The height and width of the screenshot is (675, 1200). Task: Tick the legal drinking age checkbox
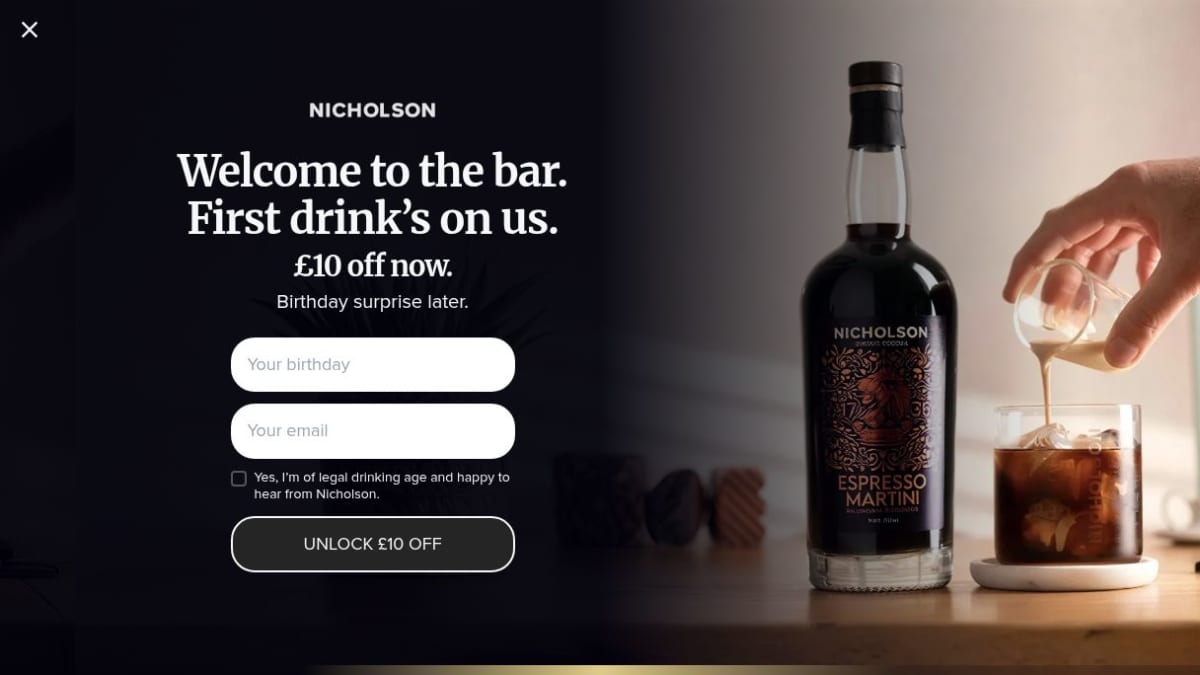(x=239, y=478)
